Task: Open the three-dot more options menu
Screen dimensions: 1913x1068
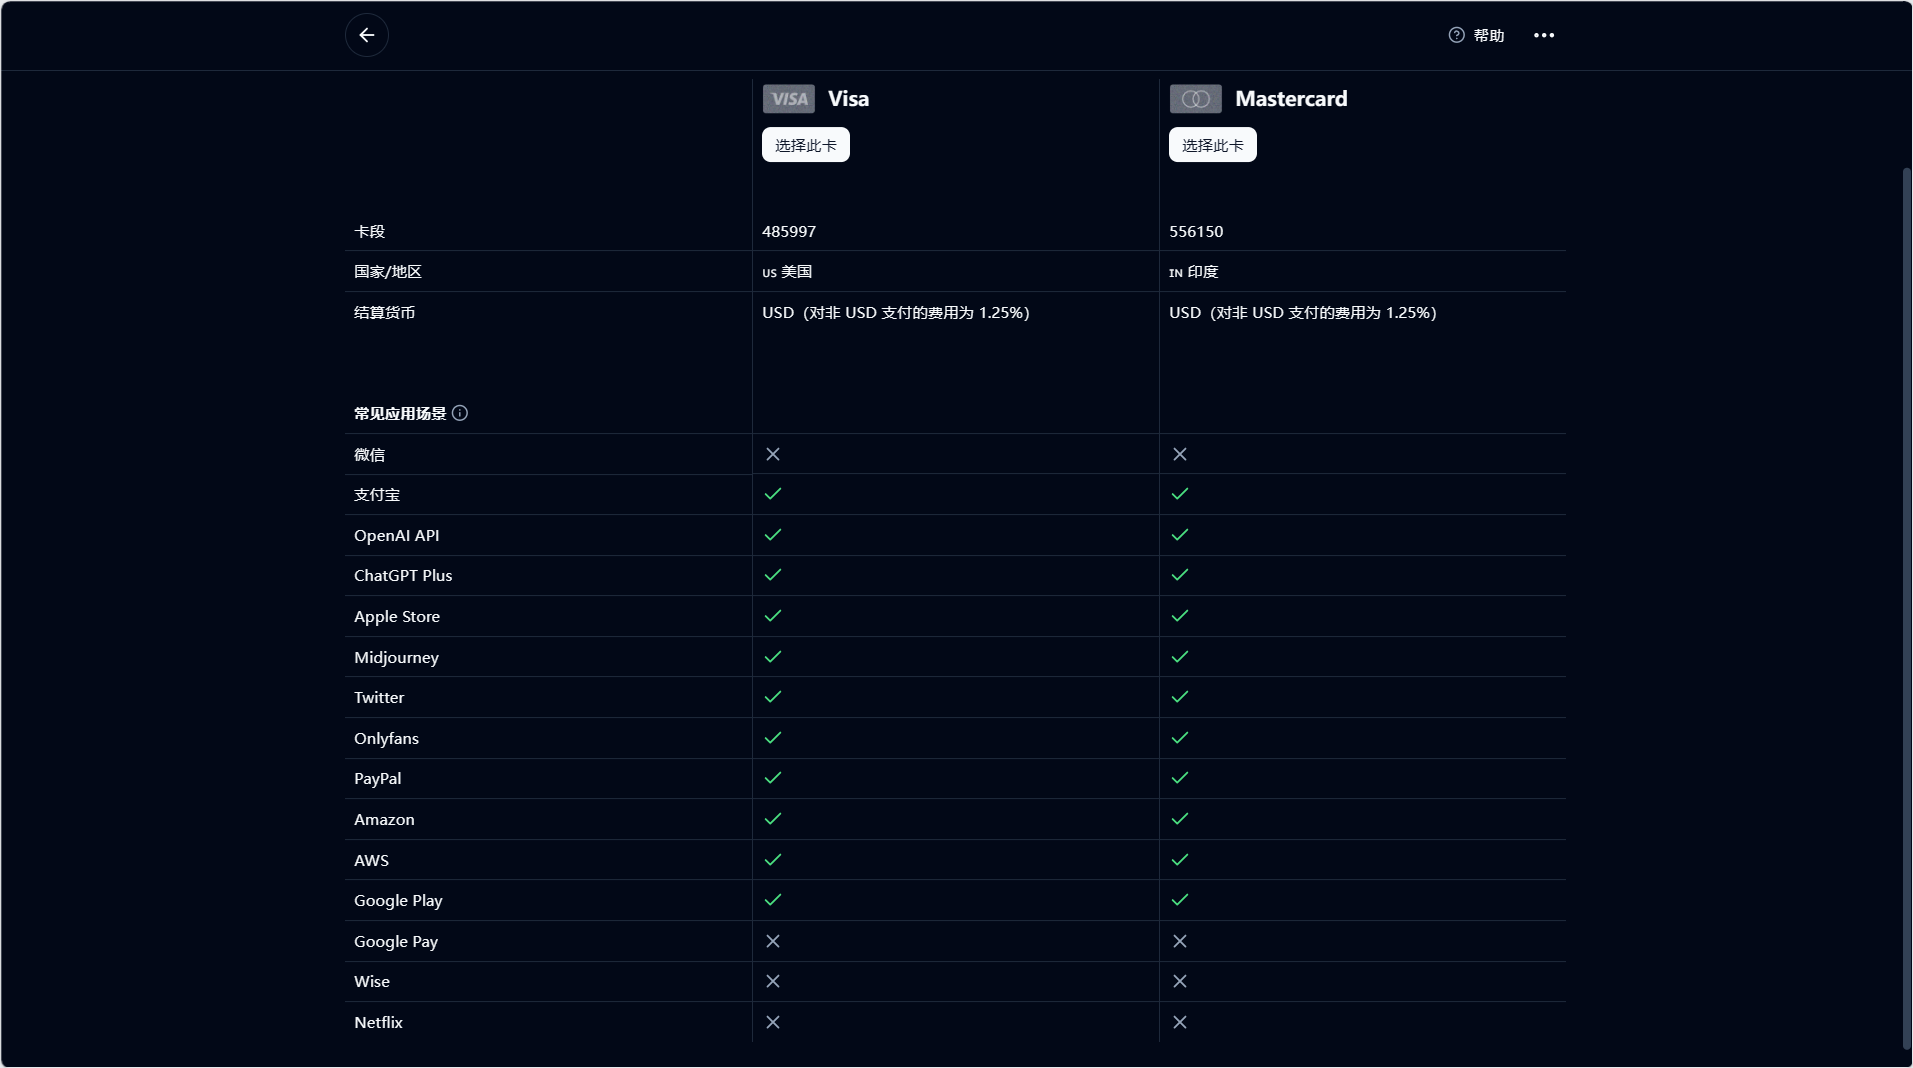Action: pos(1544,35)
